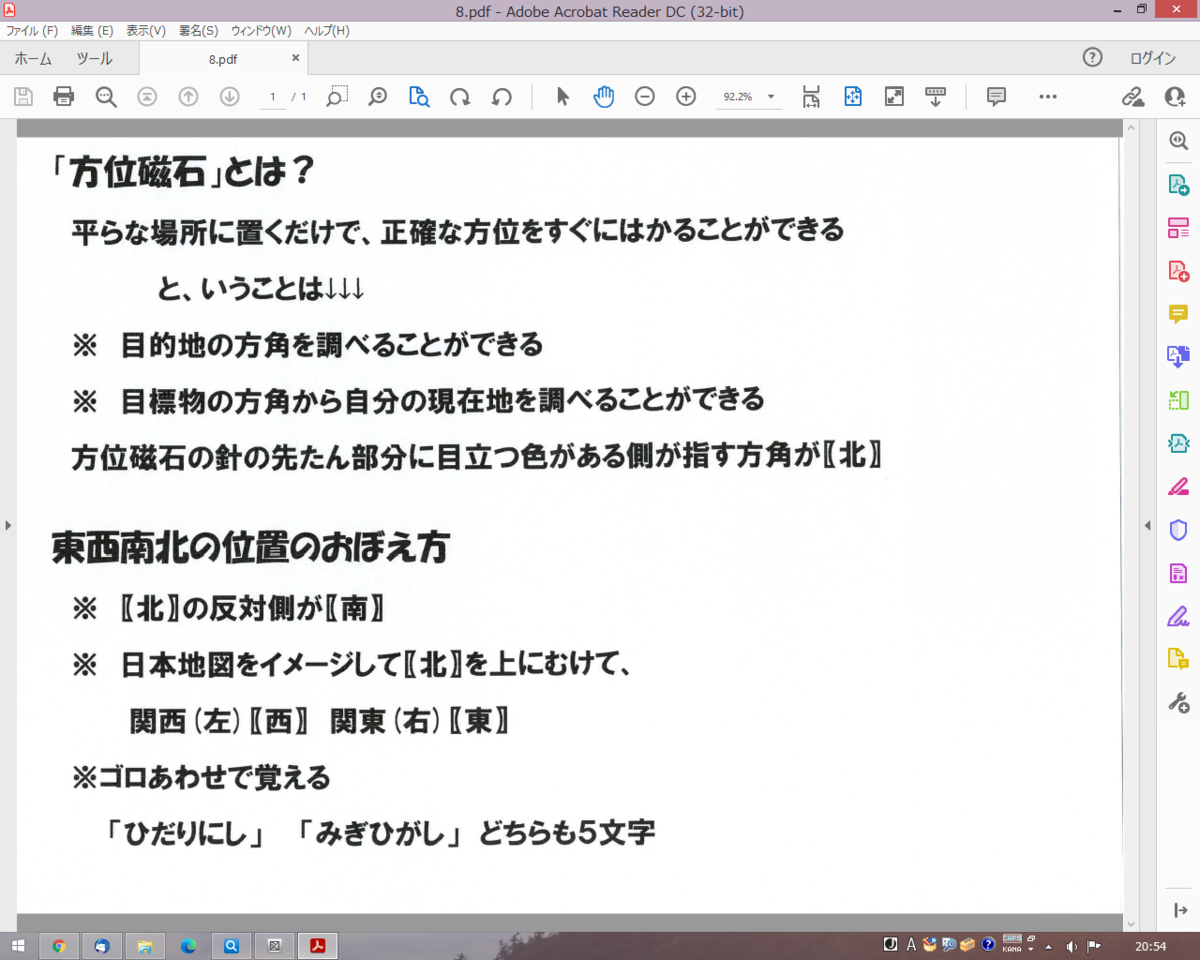The height and width of the screenshot is (960, 1200).
Task: Open the purple Fill & Sign tool
Action: click(x=1178, y=616)
